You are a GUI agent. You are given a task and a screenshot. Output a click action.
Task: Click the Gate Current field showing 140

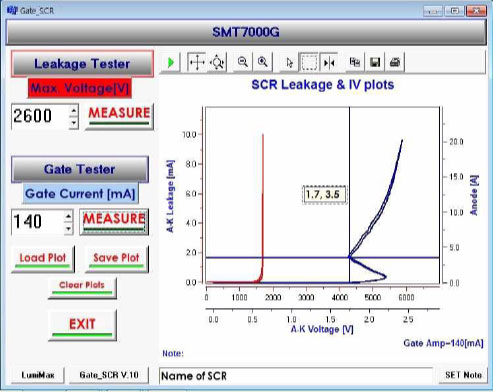(38, 222)
